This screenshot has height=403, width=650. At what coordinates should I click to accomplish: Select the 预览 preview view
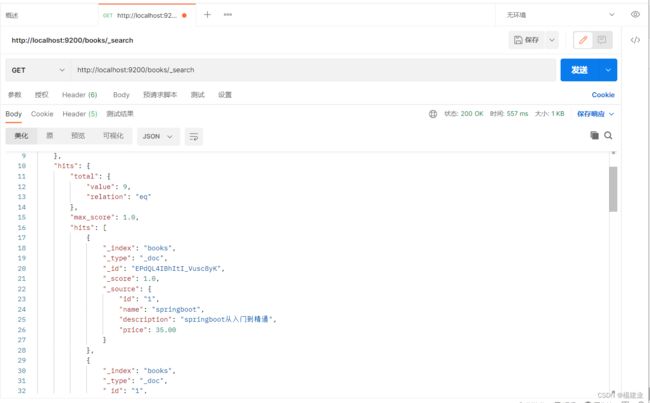pos(78,136)
